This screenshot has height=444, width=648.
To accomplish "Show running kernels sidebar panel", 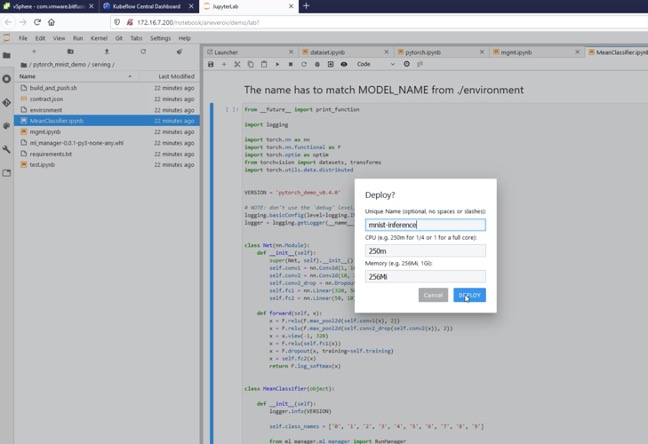I will (x=7, y=79).
